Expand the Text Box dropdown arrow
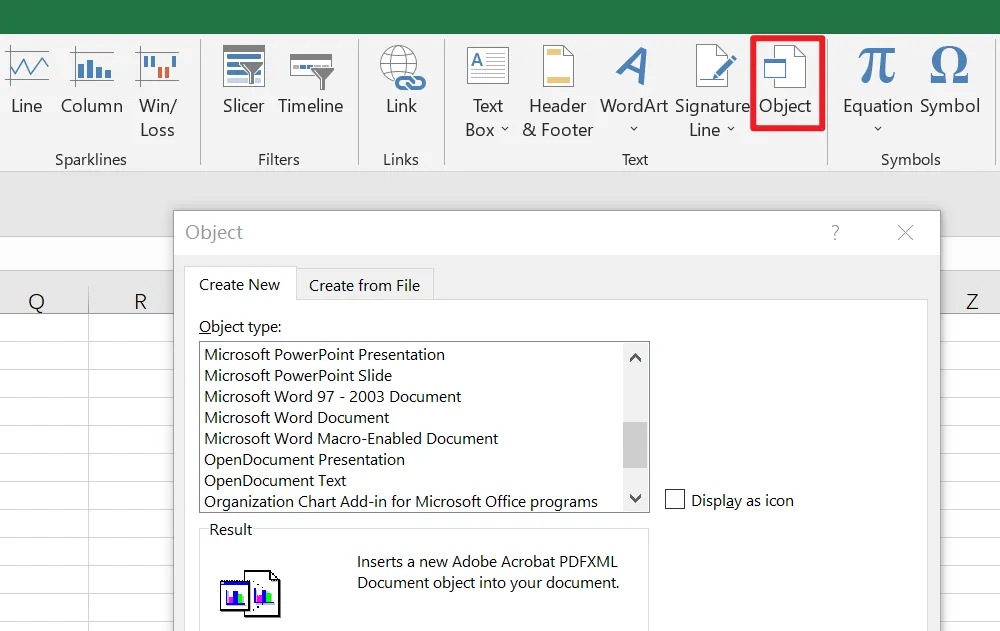The image size is (1000, 631). (505, 130)
